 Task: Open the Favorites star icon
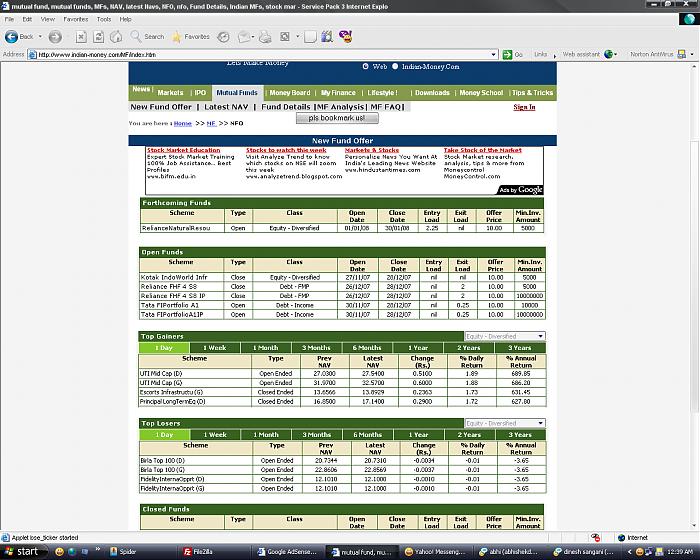pos(177,37)
